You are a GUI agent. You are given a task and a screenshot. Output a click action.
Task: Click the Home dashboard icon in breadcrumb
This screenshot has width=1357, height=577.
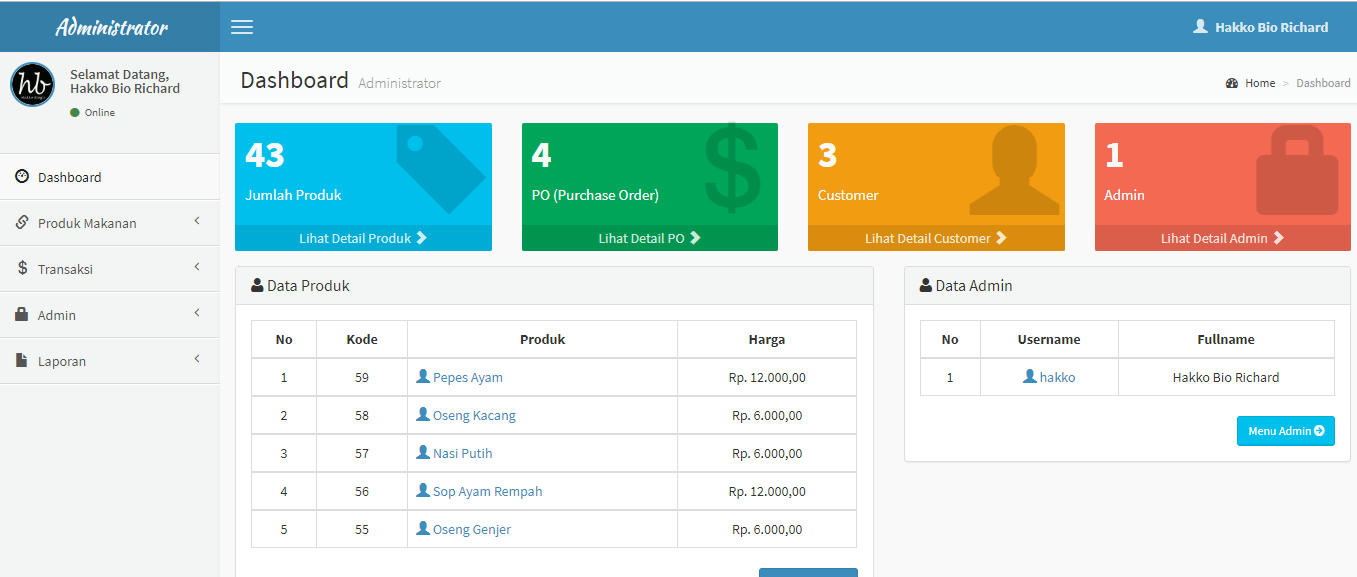pyautogui.click(x=1232, y=83)
